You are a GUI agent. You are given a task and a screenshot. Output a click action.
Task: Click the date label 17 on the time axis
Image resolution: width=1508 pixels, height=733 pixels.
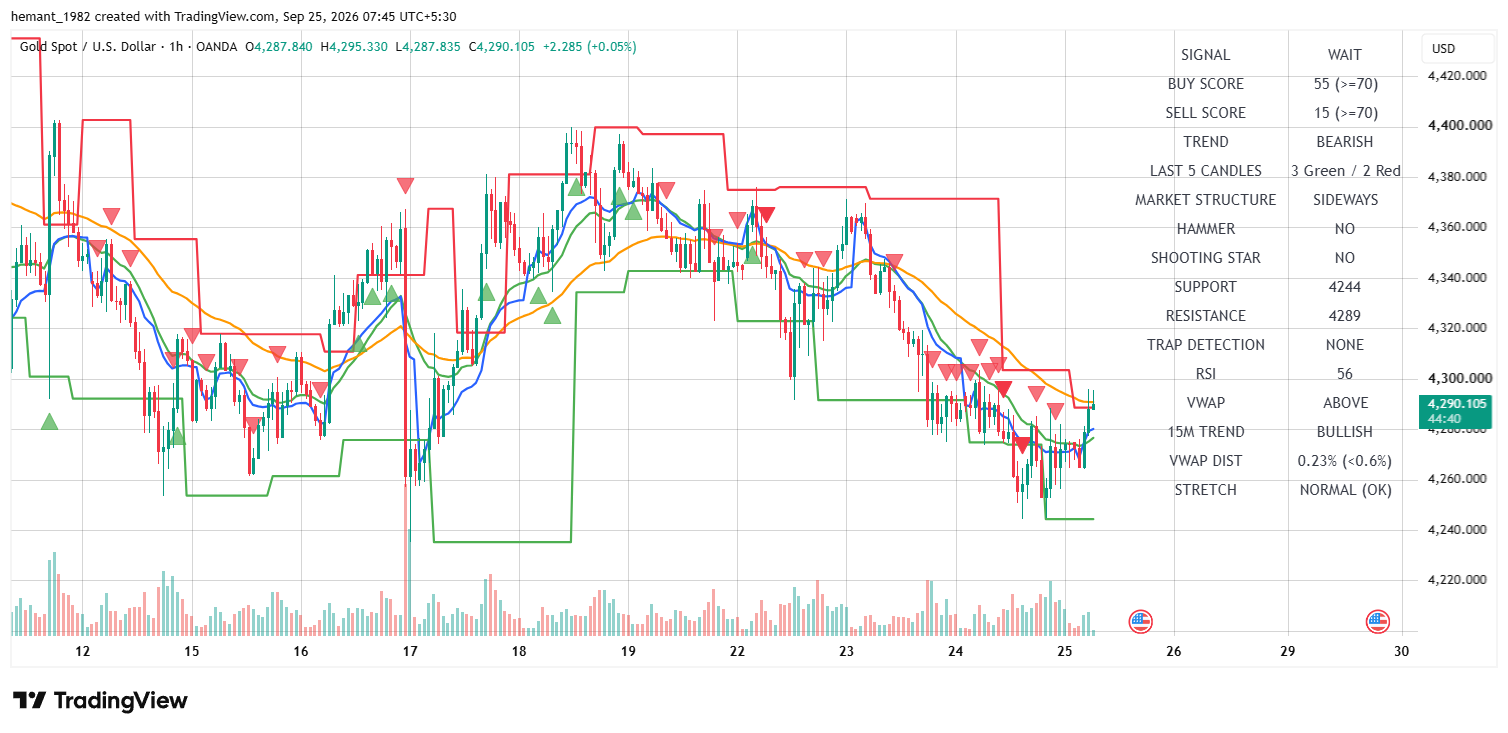click(x=409, y=651)
